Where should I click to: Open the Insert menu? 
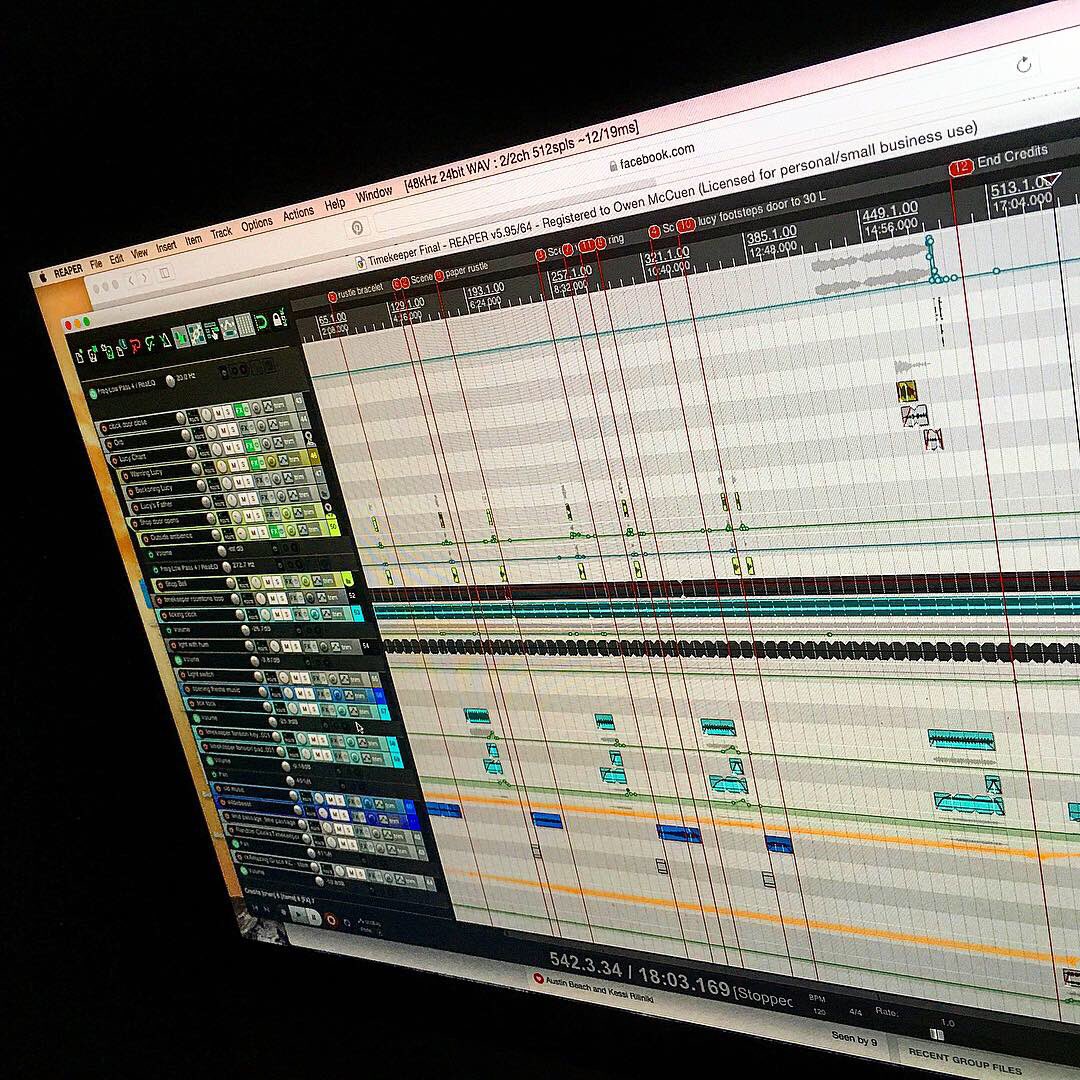[x=166, y=247]
